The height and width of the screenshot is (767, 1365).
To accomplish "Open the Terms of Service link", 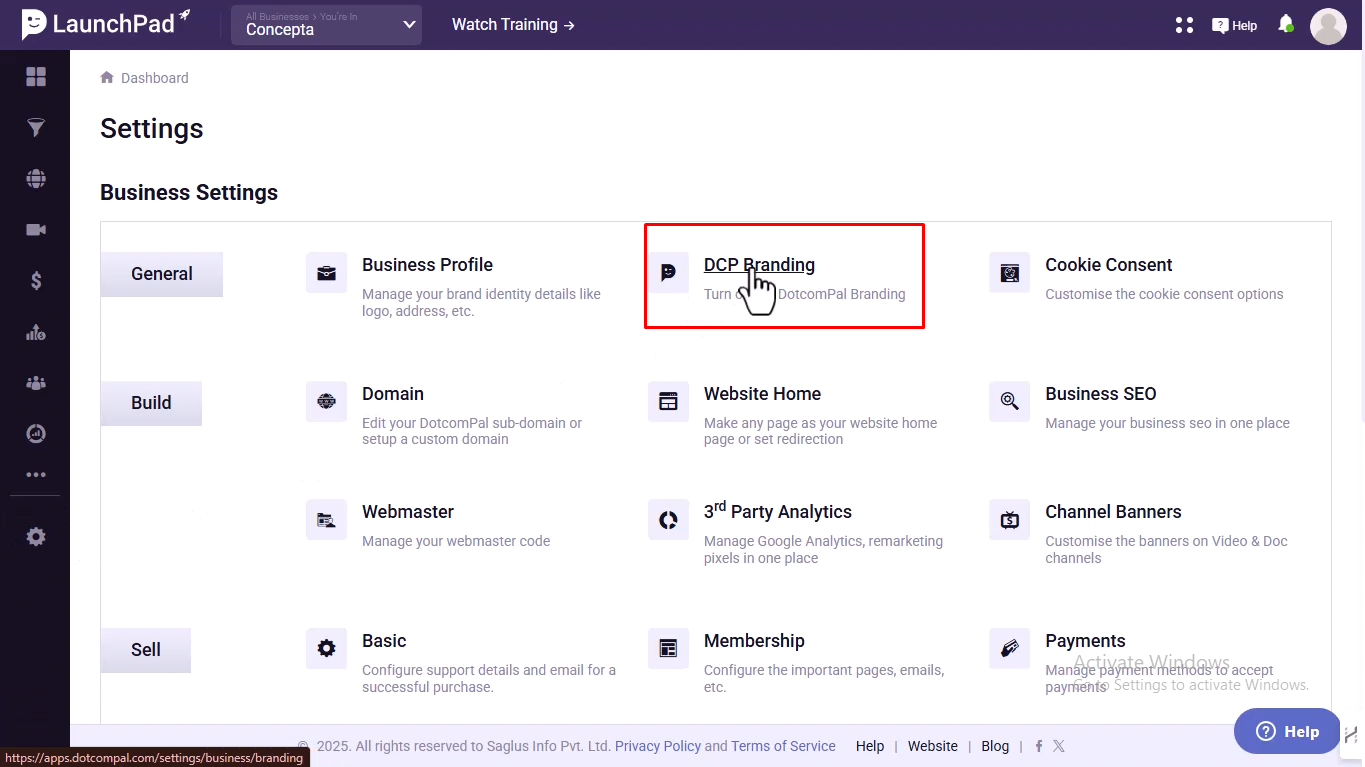I will (x=783, y=746).
